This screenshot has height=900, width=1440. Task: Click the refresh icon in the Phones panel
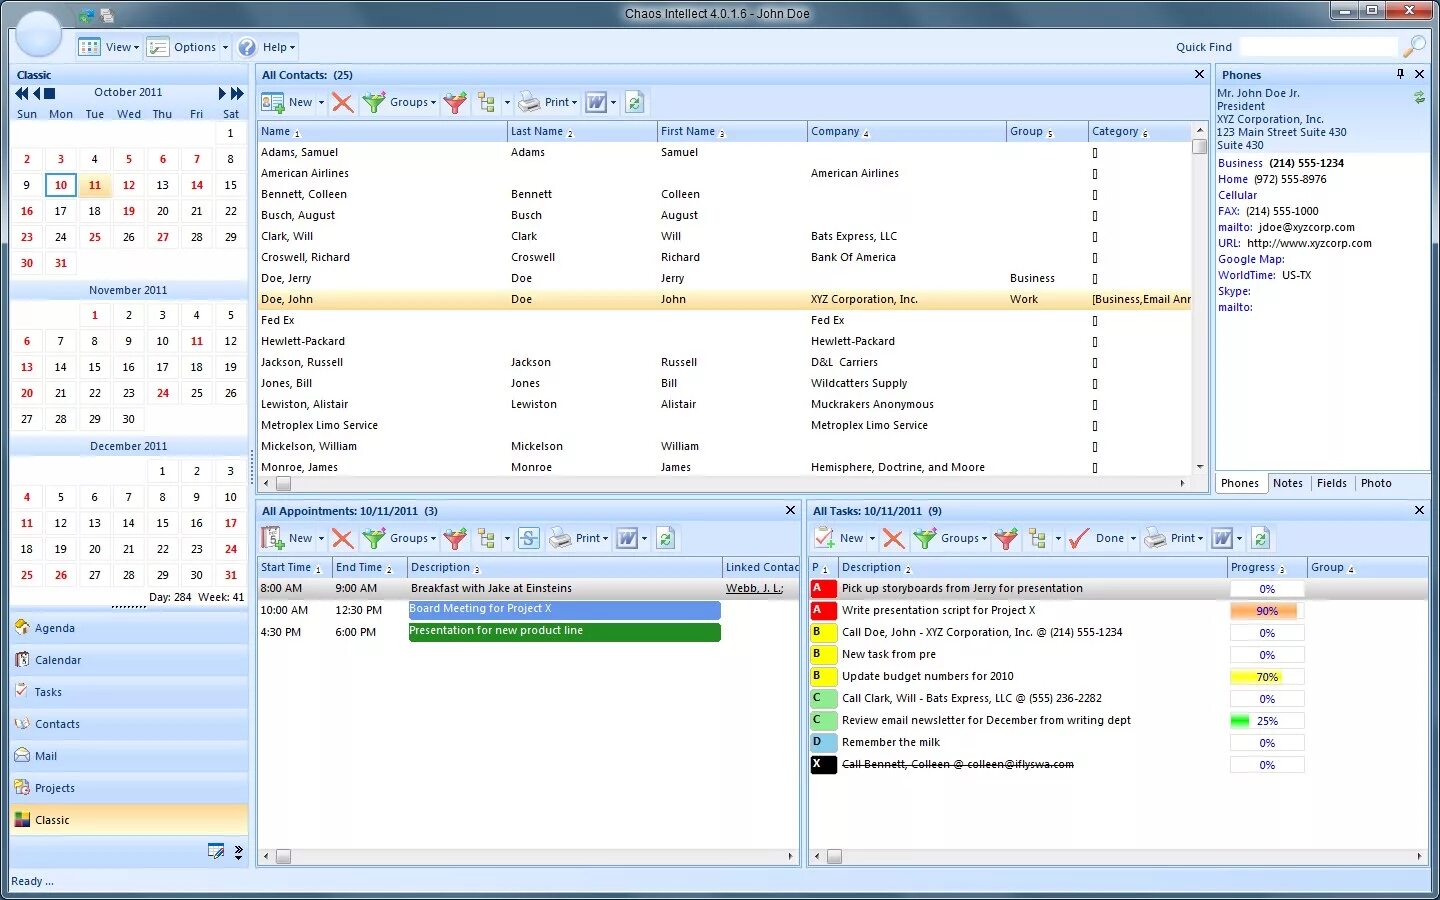pyautogui.click(x=1418, y=97)
